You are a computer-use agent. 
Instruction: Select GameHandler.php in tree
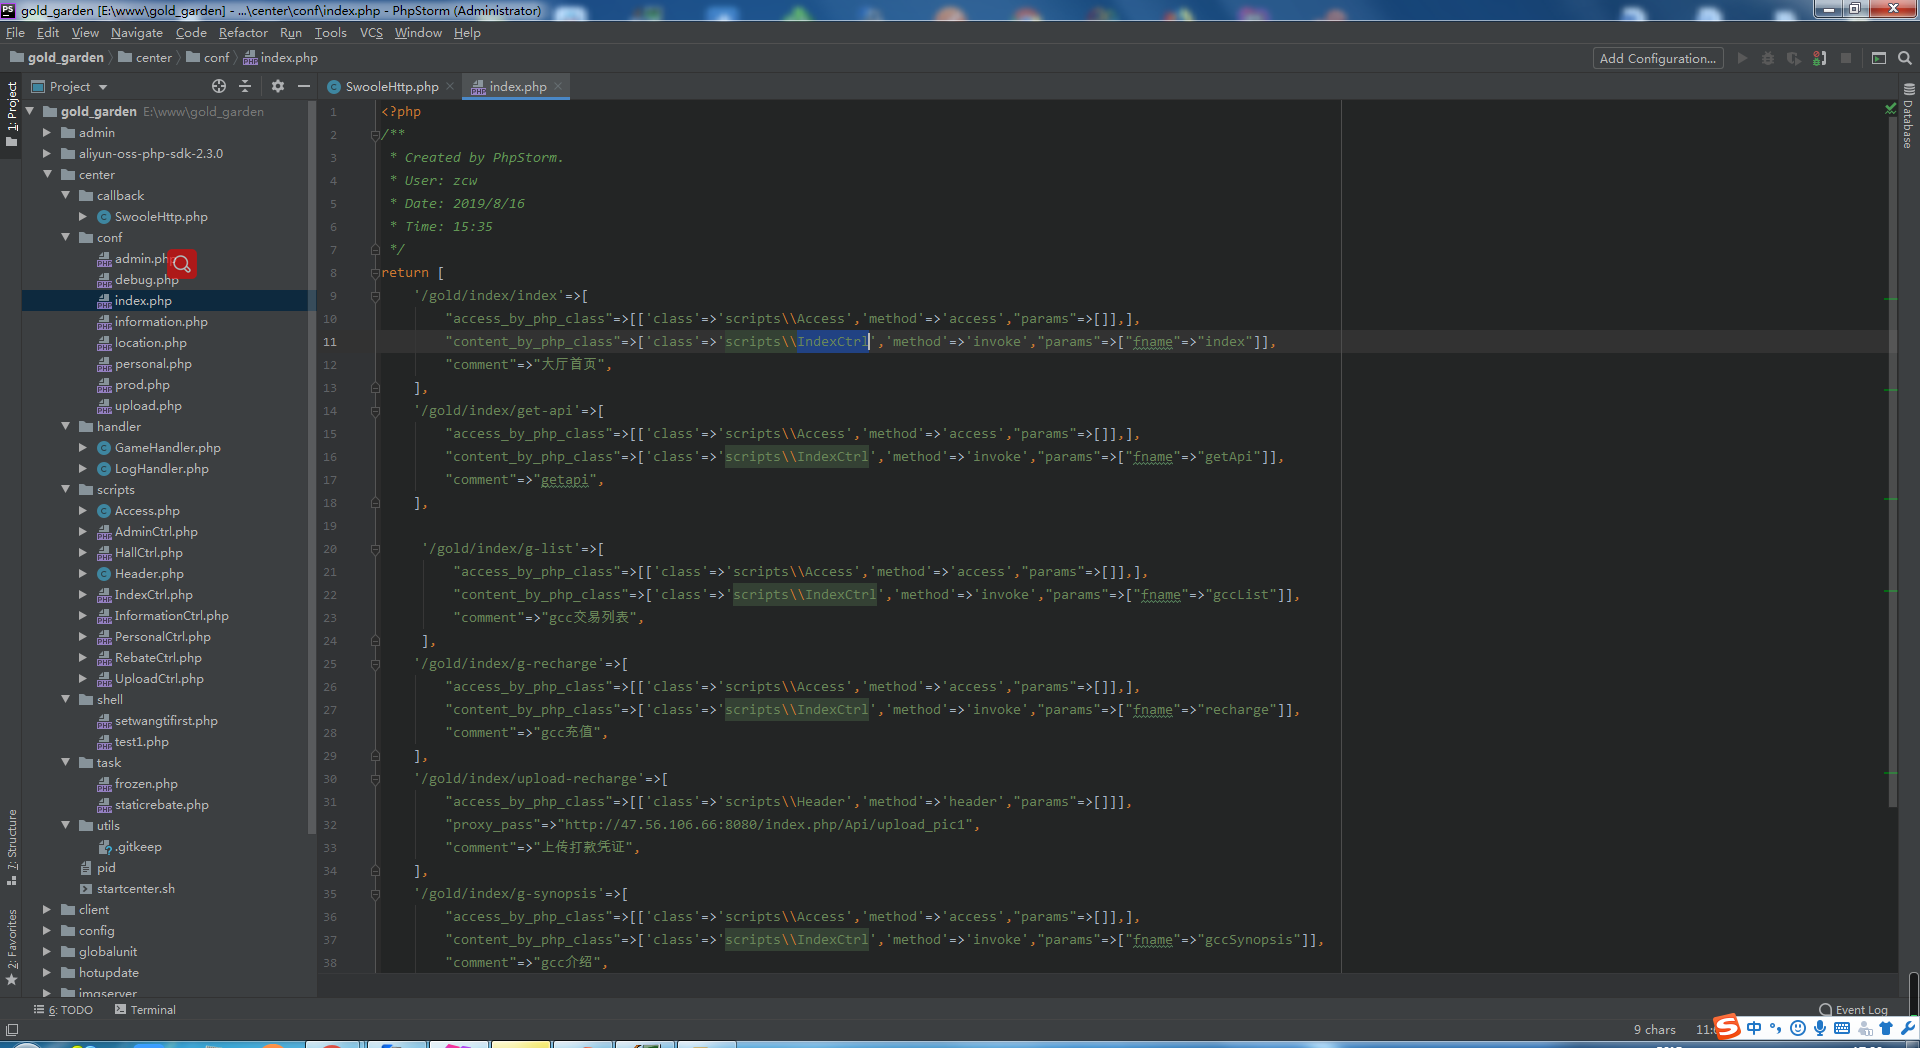(x=167, y=447)
